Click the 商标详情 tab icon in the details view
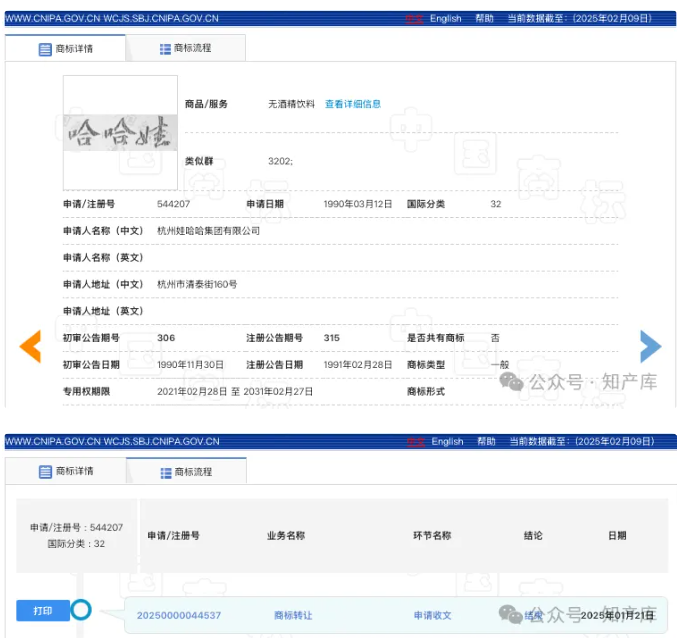 tap(45, 49)
